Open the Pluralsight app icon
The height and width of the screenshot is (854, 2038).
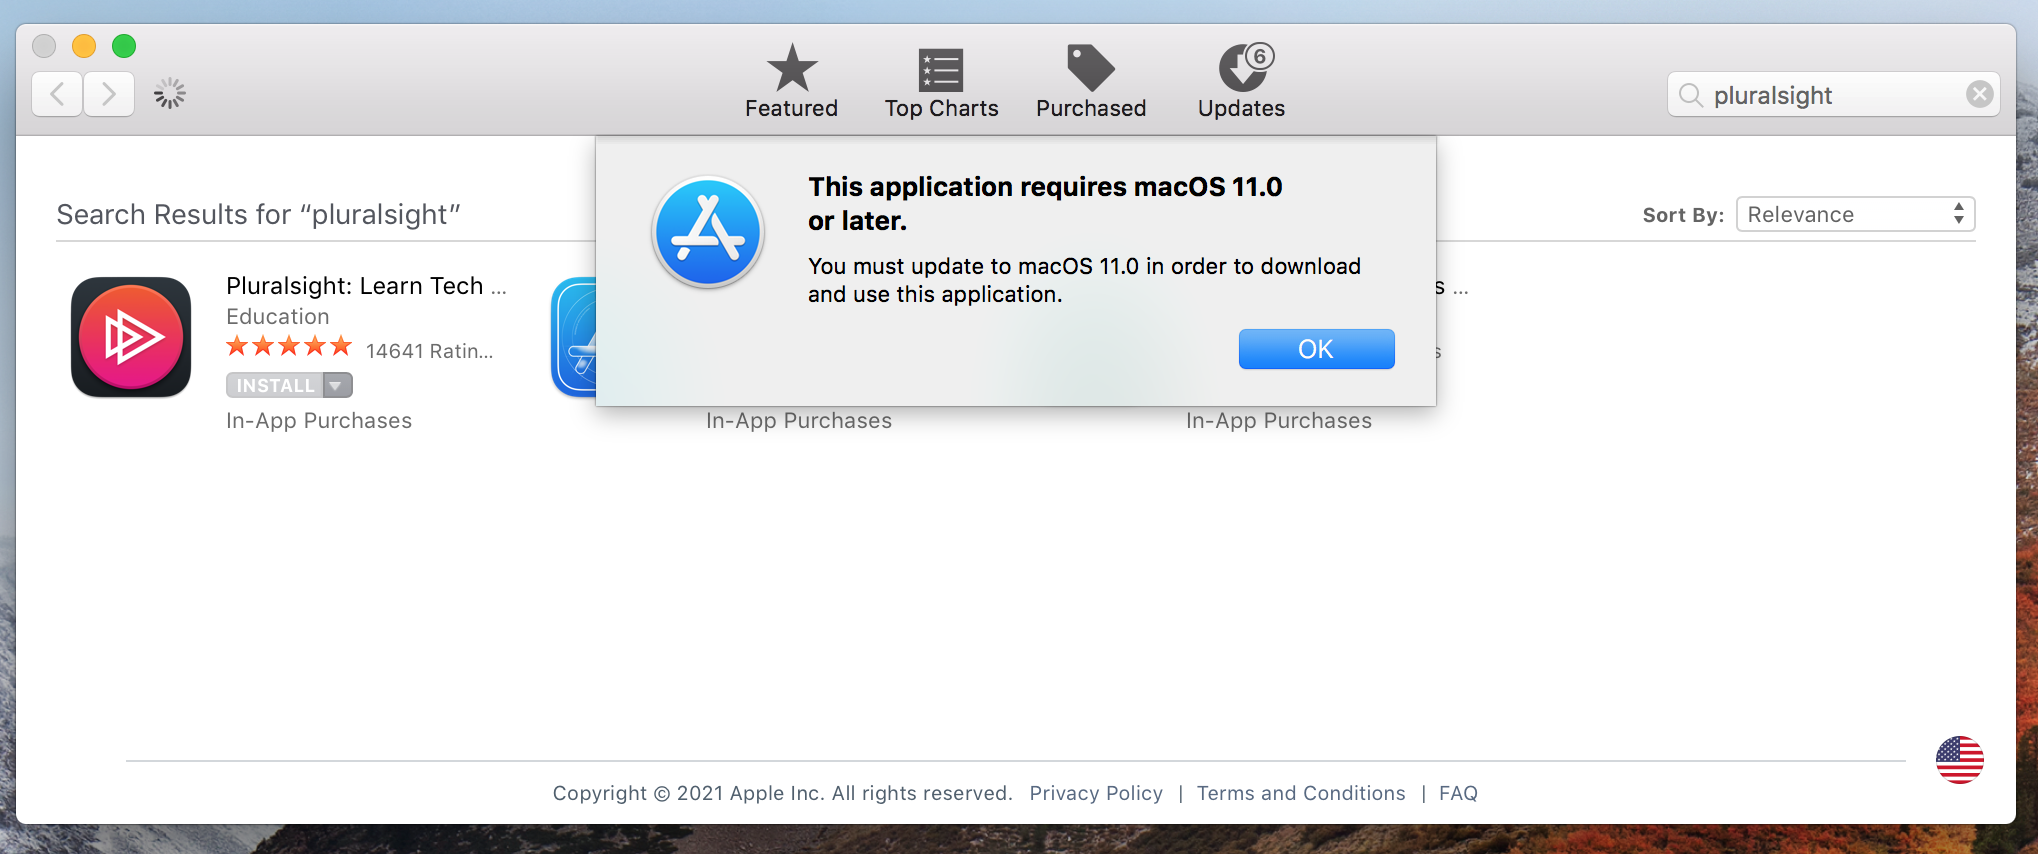coord(131,337)
